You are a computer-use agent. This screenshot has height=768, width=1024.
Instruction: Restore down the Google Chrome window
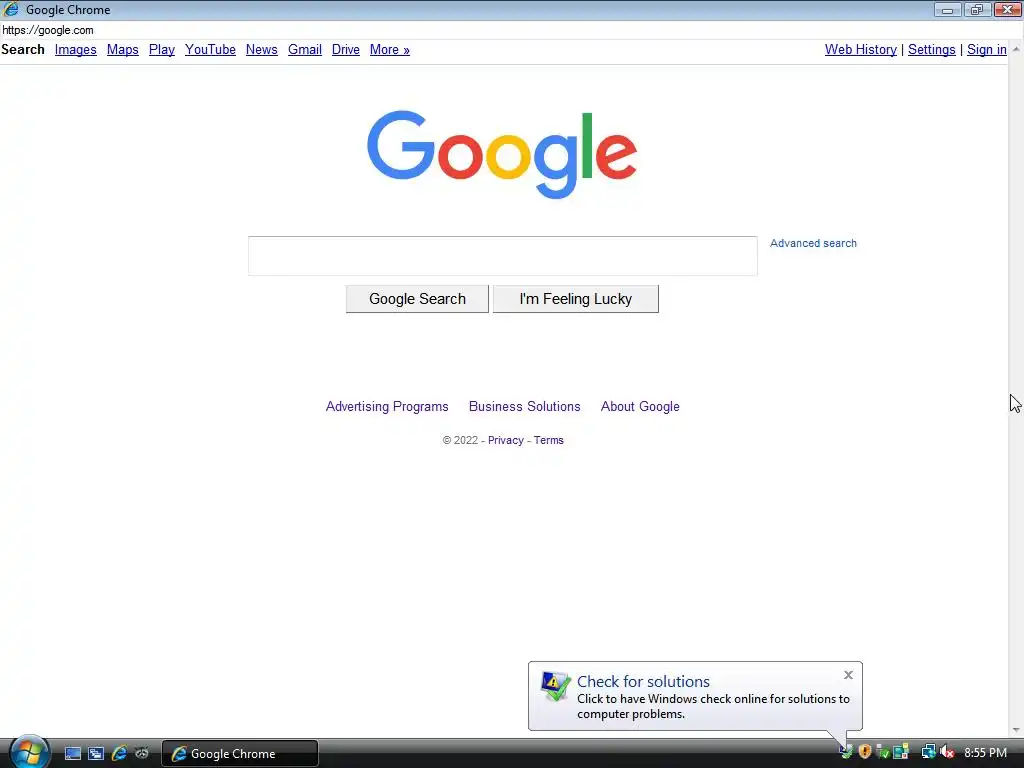(x=977, y=10)
